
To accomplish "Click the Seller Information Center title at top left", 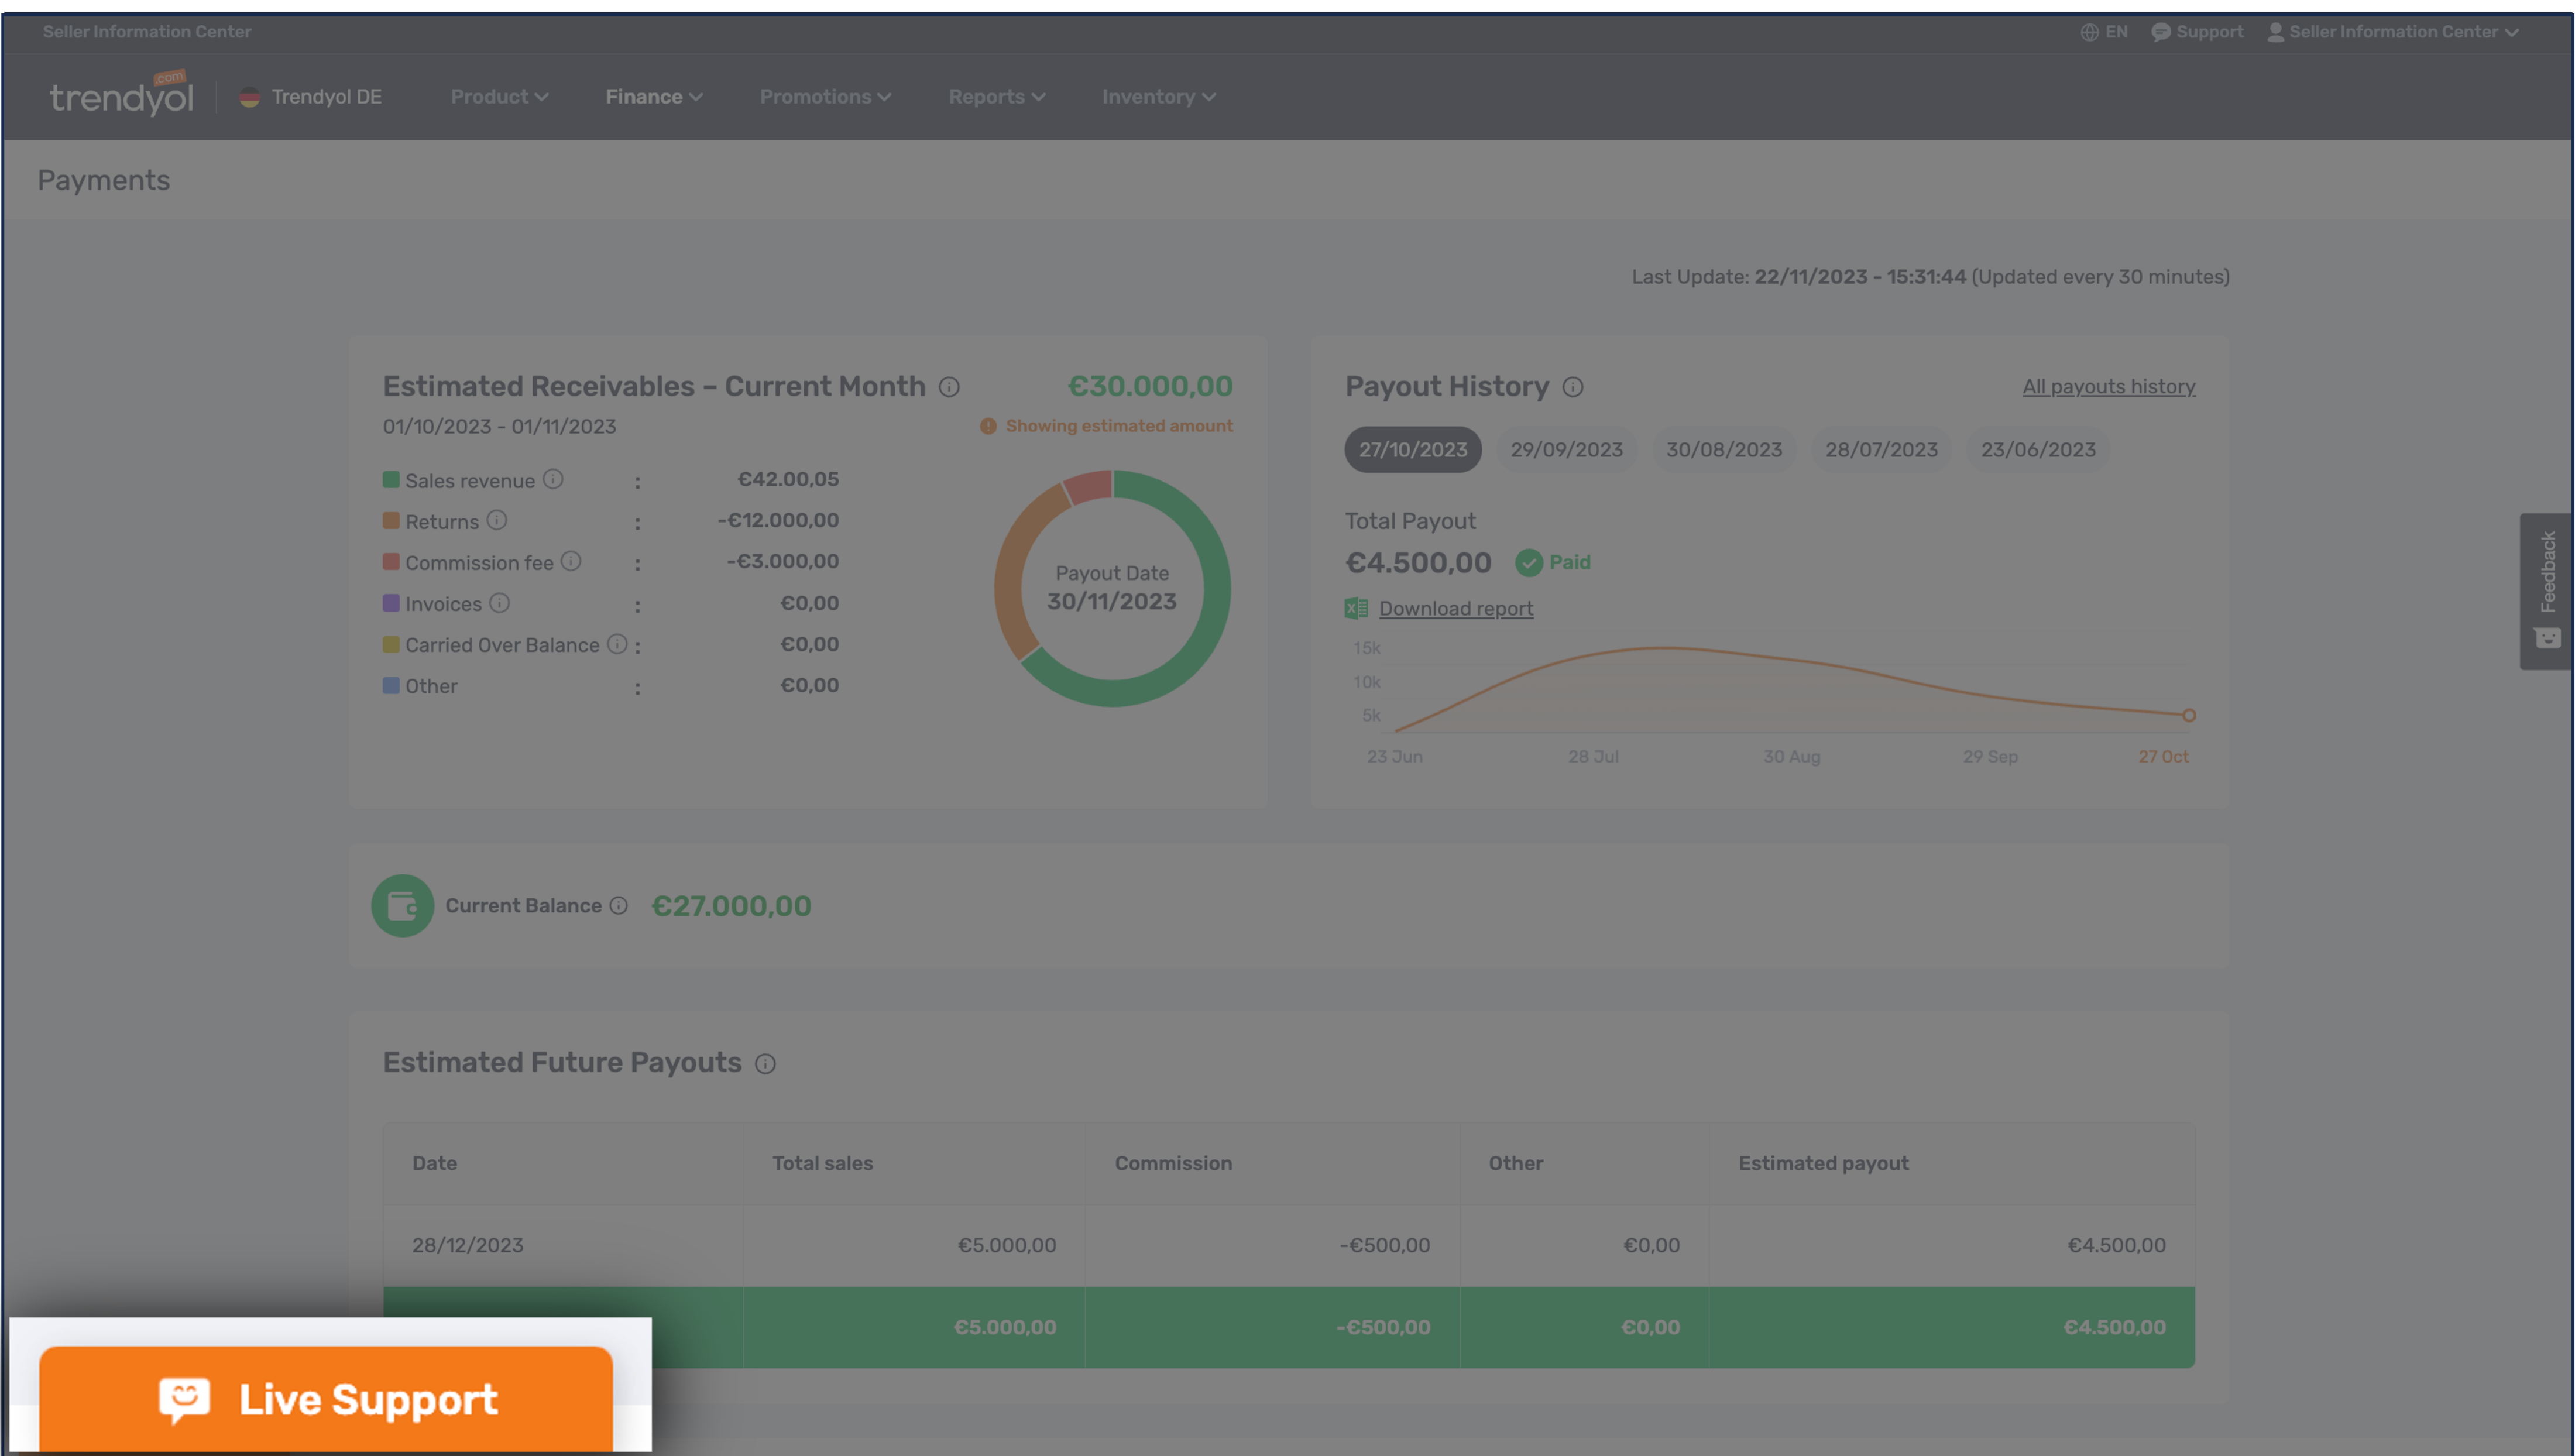I will click(x=147, y=32).
